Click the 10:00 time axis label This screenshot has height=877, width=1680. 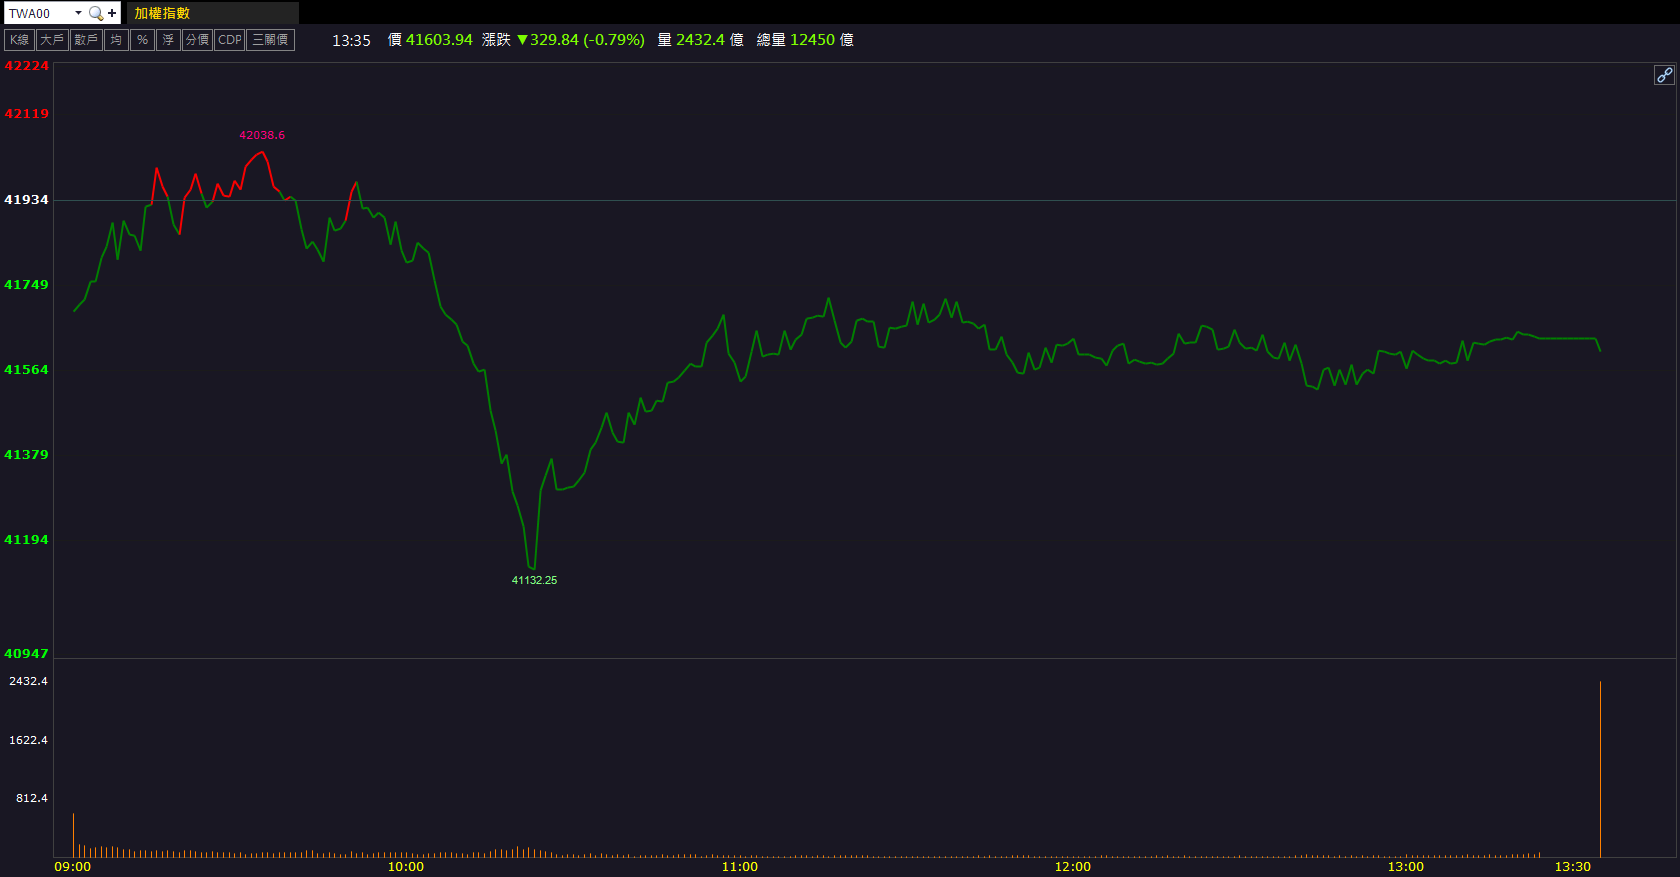pos(405,867)
